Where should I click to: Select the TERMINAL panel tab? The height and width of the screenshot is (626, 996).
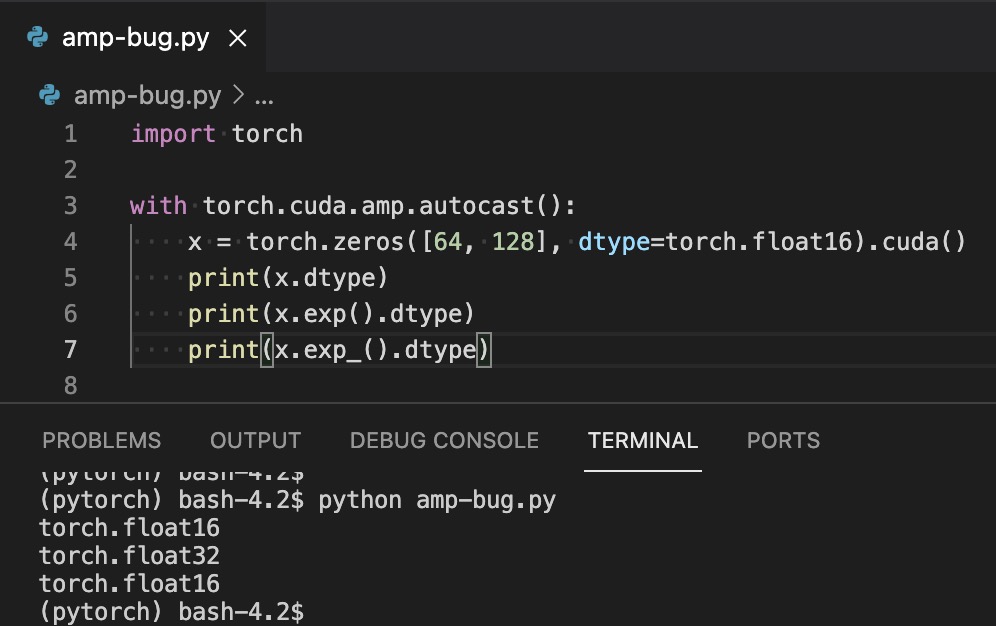642,440
